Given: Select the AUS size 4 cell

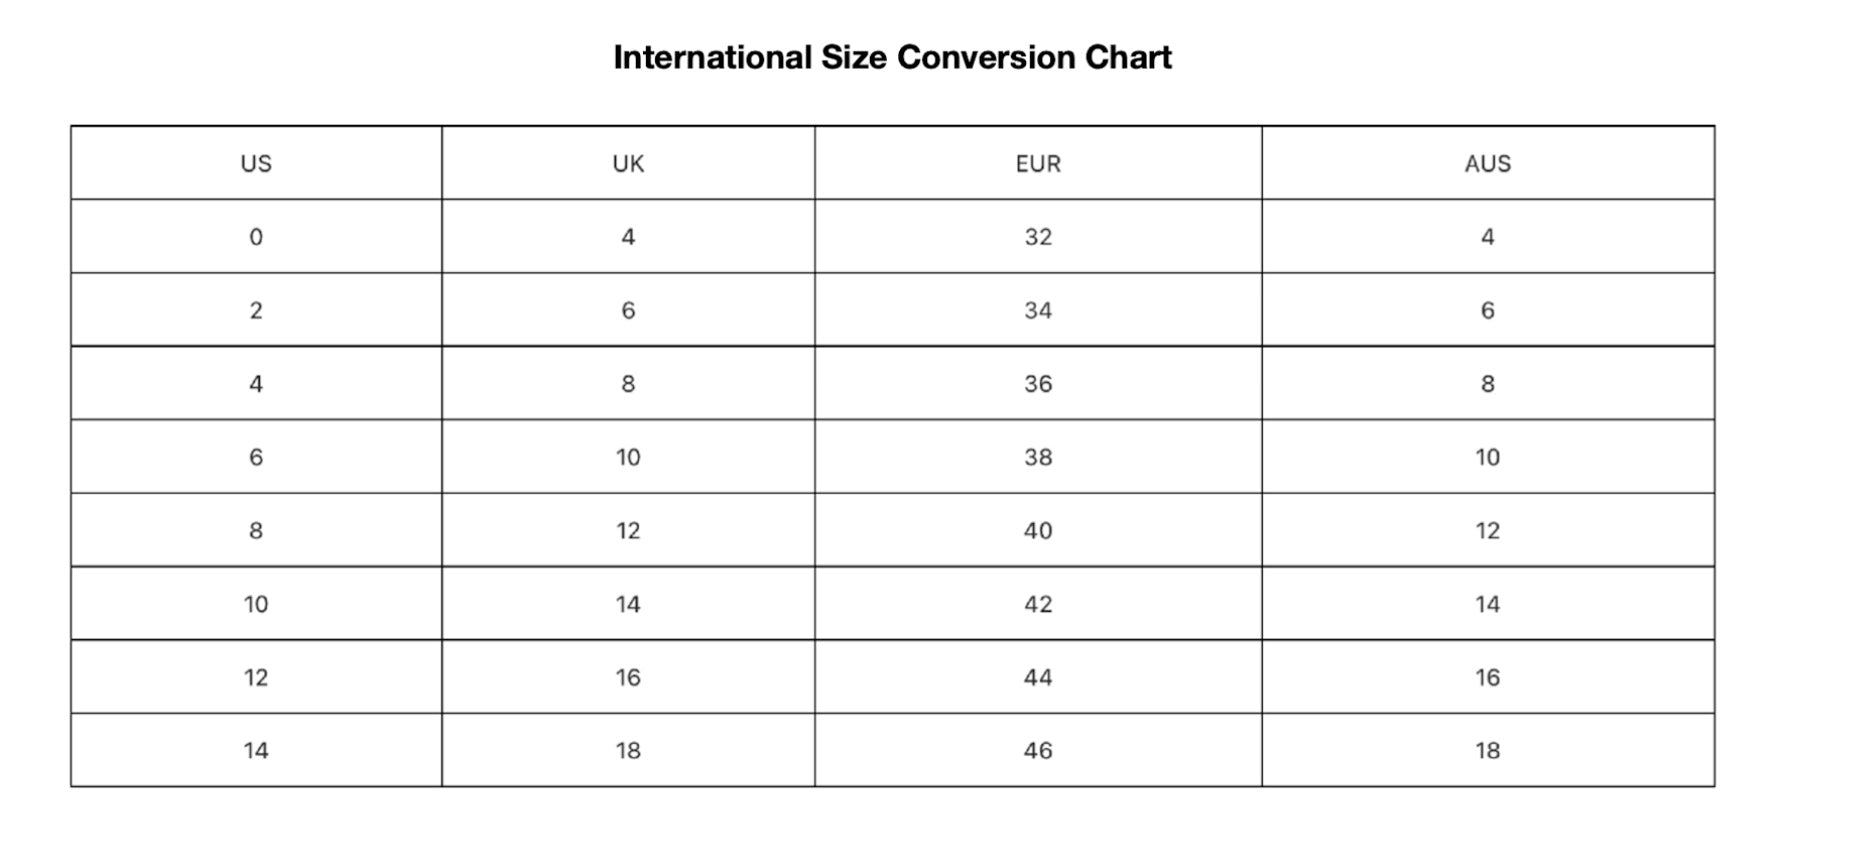Looking at the screenshot, I should tap(1488, 237).
